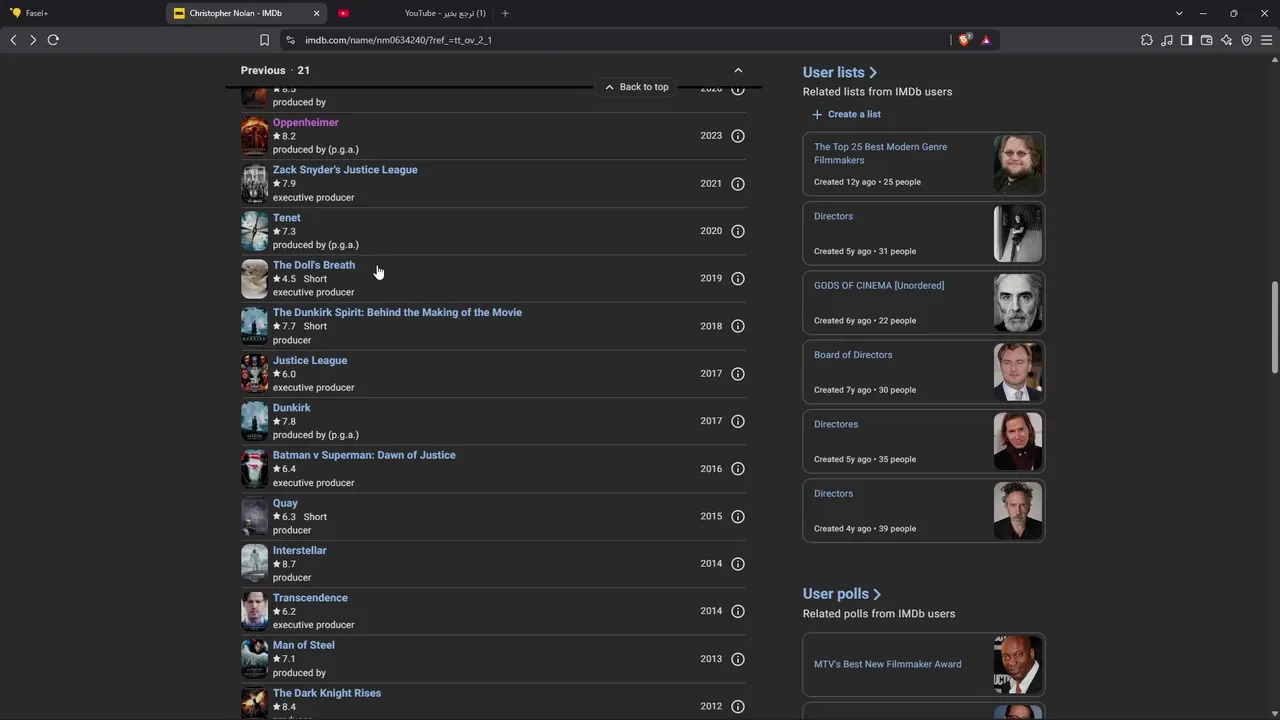
Task: Show info for The Dark Knight Rises
Action: (x=738, y=706)
